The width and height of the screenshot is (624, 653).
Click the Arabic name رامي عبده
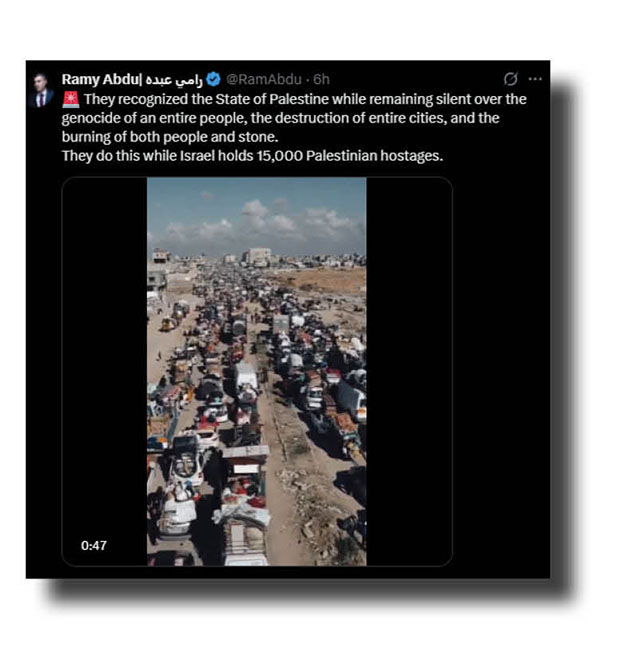point(174,80)
